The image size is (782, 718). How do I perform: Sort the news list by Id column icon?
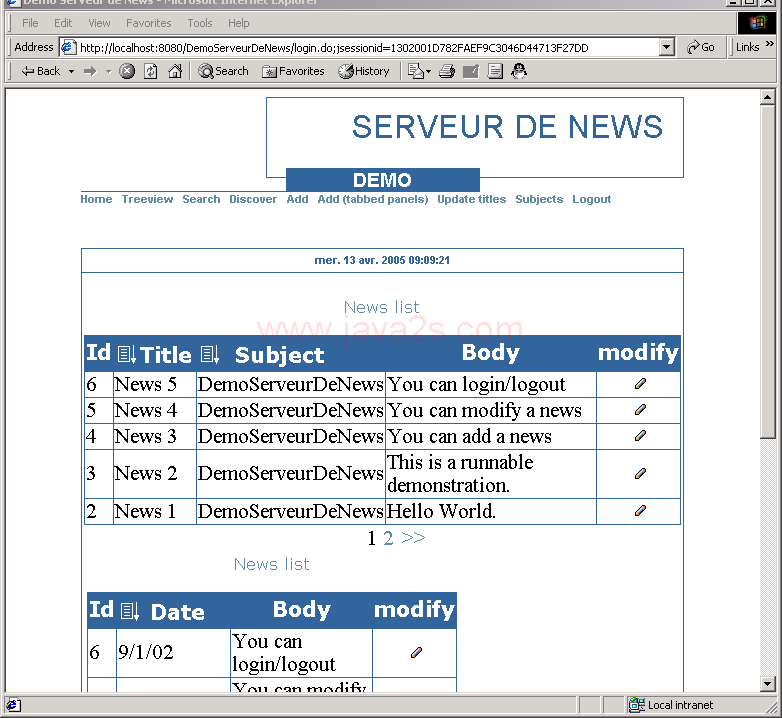[126, 355]
